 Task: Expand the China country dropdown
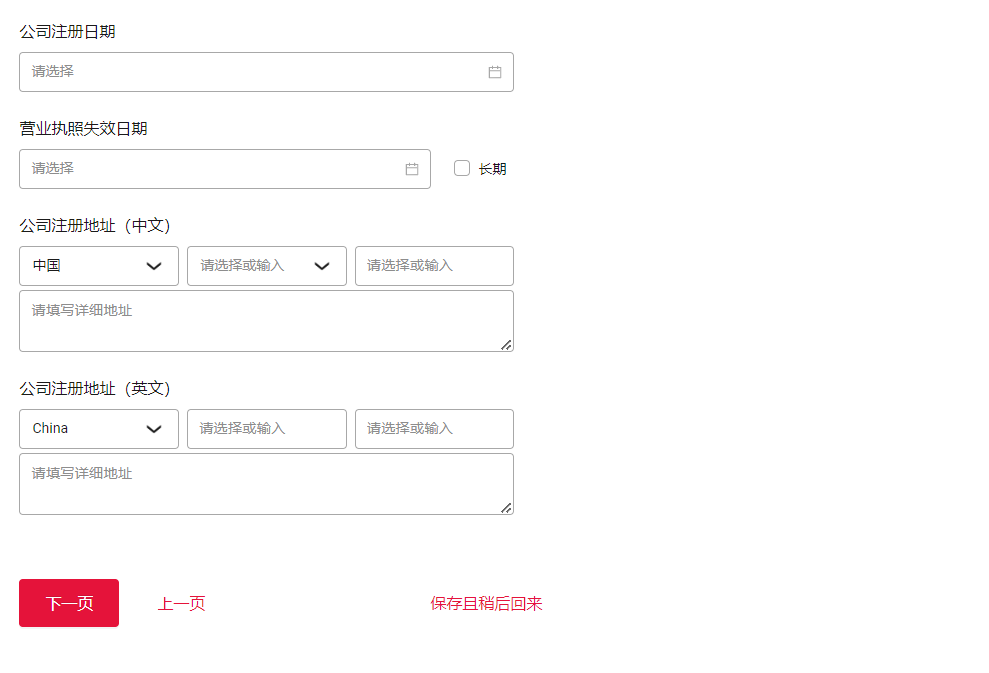pyautogui.click(x=98, y=428)
